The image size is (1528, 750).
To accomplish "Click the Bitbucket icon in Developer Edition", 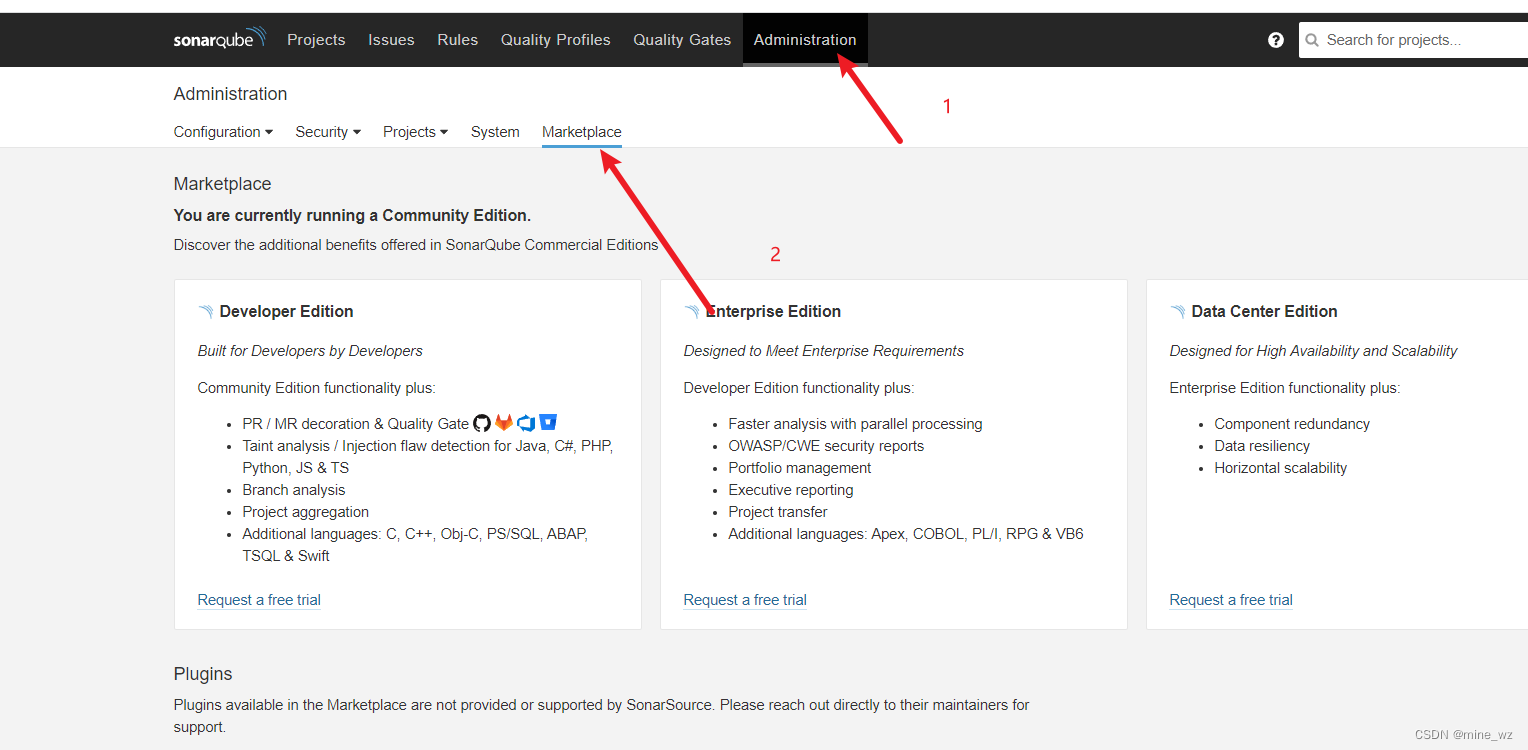I will (x=548, y=422).
